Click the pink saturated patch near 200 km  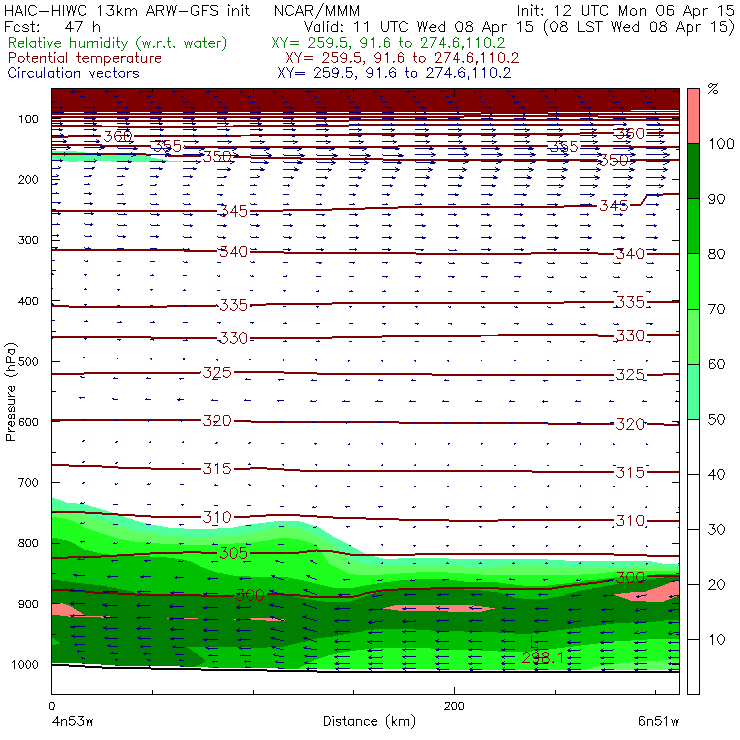[439, 609]
